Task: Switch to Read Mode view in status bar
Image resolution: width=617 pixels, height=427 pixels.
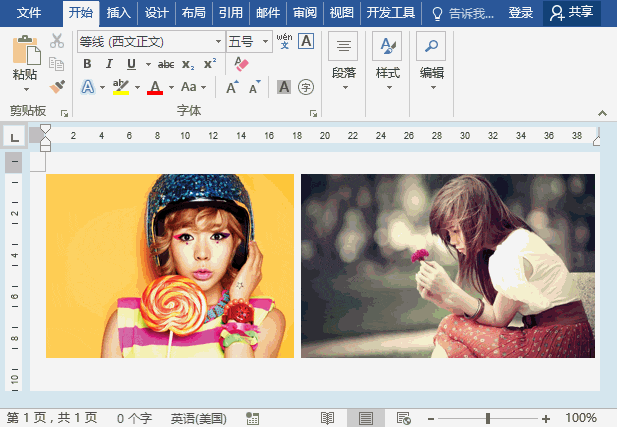Action: point(327,418)
